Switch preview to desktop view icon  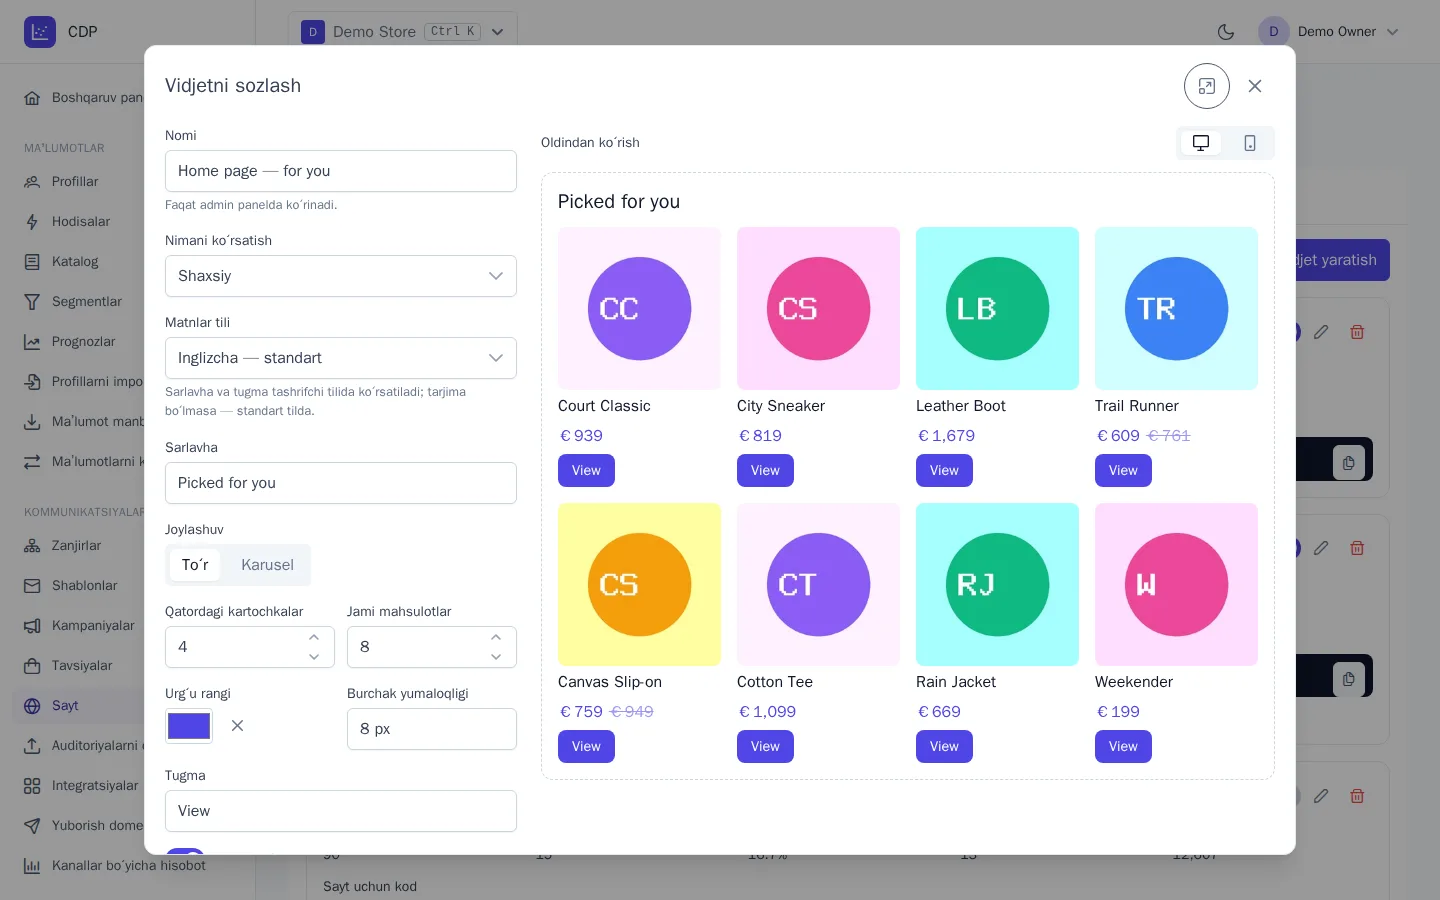click(1201, 143)
